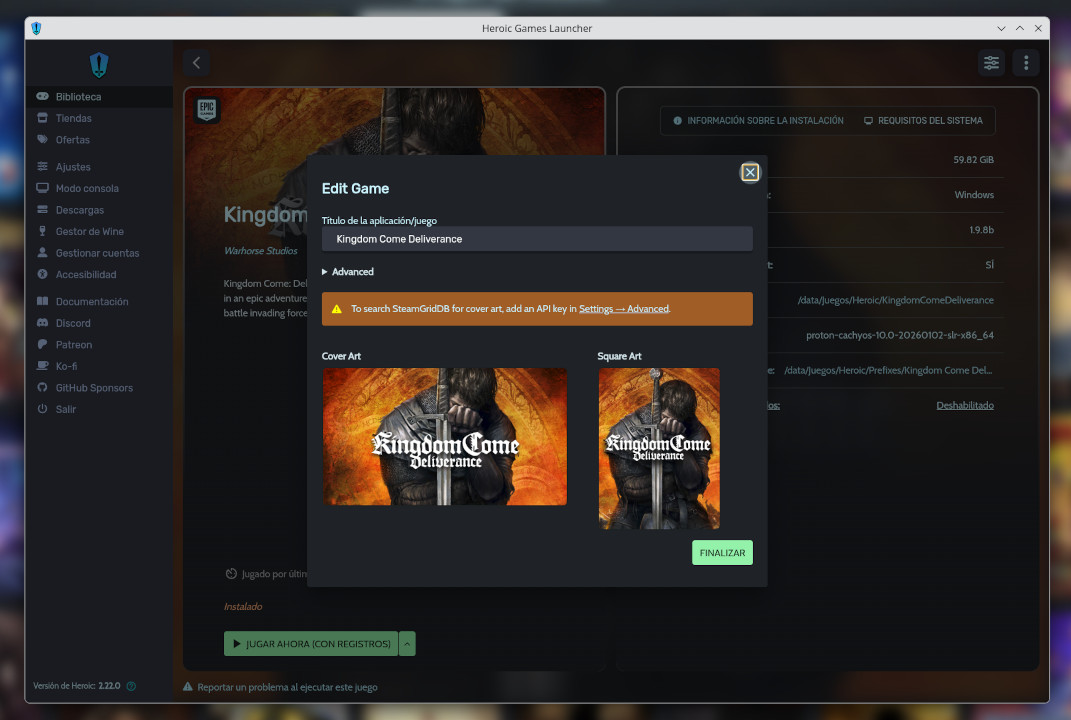Click the GitHub logo icon
This screenshot has height=720, width=1071.
coord(42,387)
